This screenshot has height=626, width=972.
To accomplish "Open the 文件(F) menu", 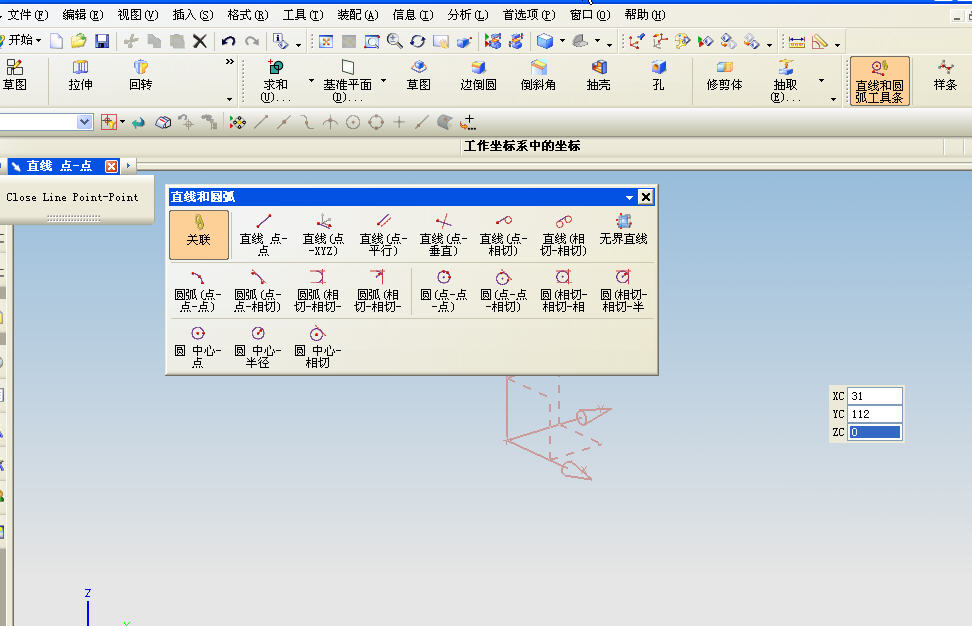I will click(27, 15).
